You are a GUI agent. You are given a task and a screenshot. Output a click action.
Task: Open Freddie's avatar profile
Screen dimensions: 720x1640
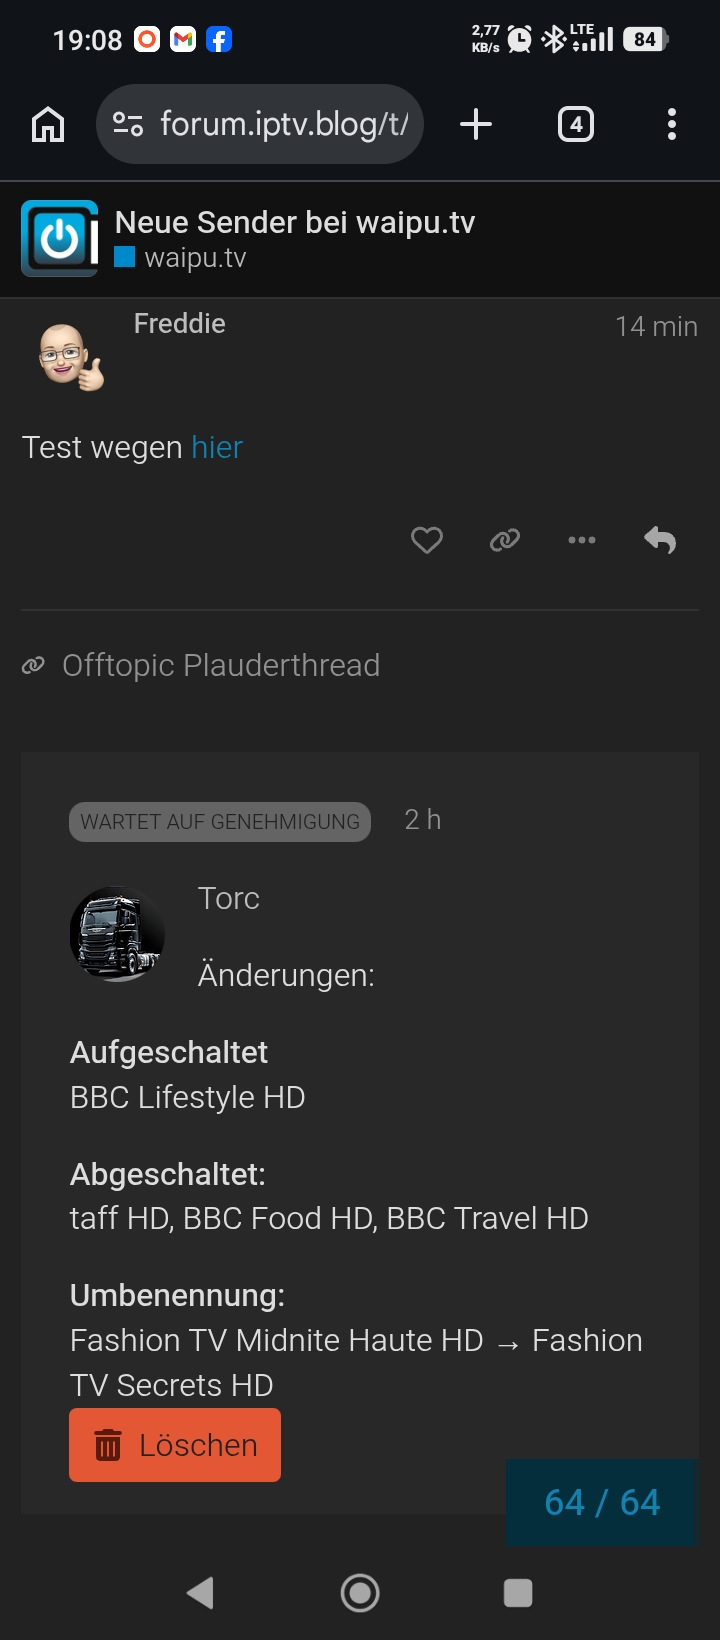(70, 357)
